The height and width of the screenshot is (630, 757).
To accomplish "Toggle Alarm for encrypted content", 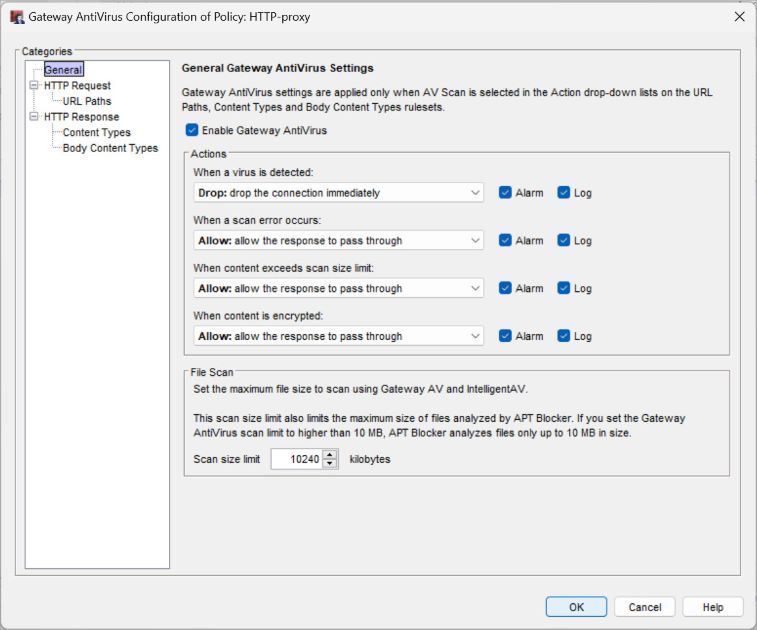I will click(x=505, y=336).
